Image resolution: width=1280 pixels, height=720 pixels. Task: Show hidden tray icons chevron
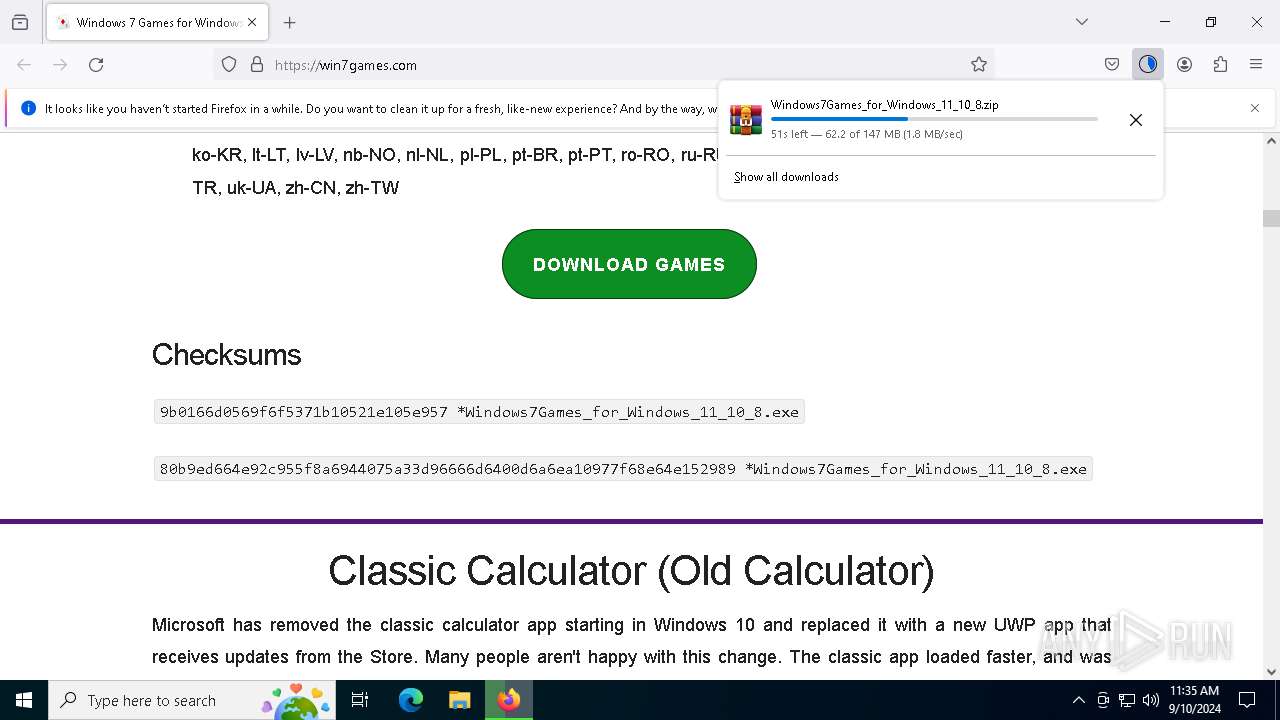pos(1078,700)
